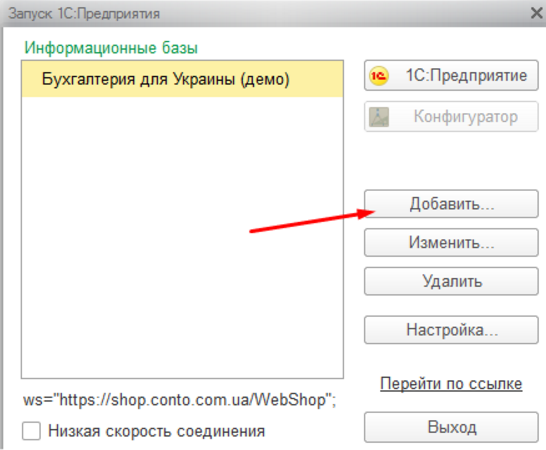Image resolution: width=546 pixels, height=450 pixels.
Task: Open Настройка... settings
Action: tap(451, 330)
